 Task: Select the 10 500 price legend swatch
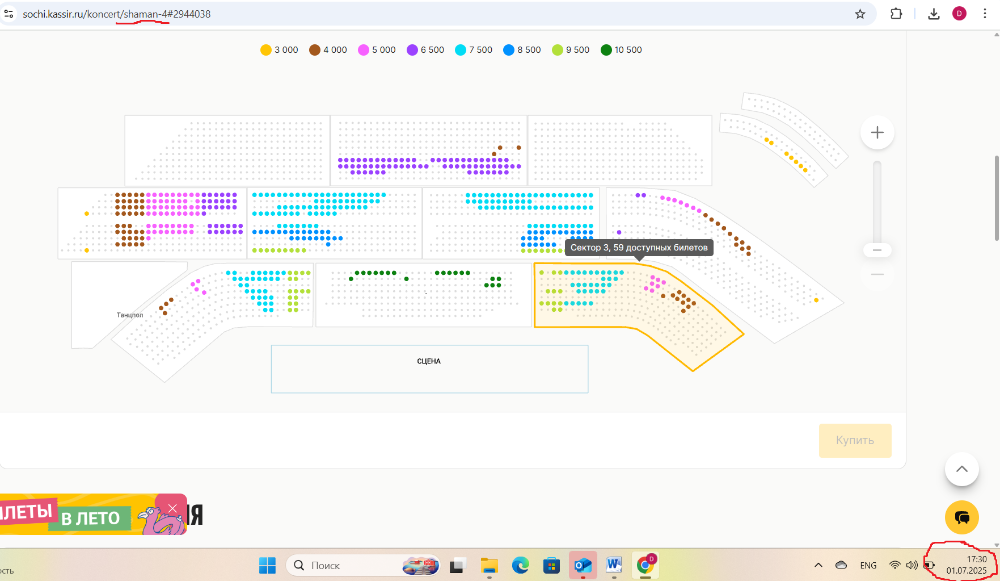606,50
